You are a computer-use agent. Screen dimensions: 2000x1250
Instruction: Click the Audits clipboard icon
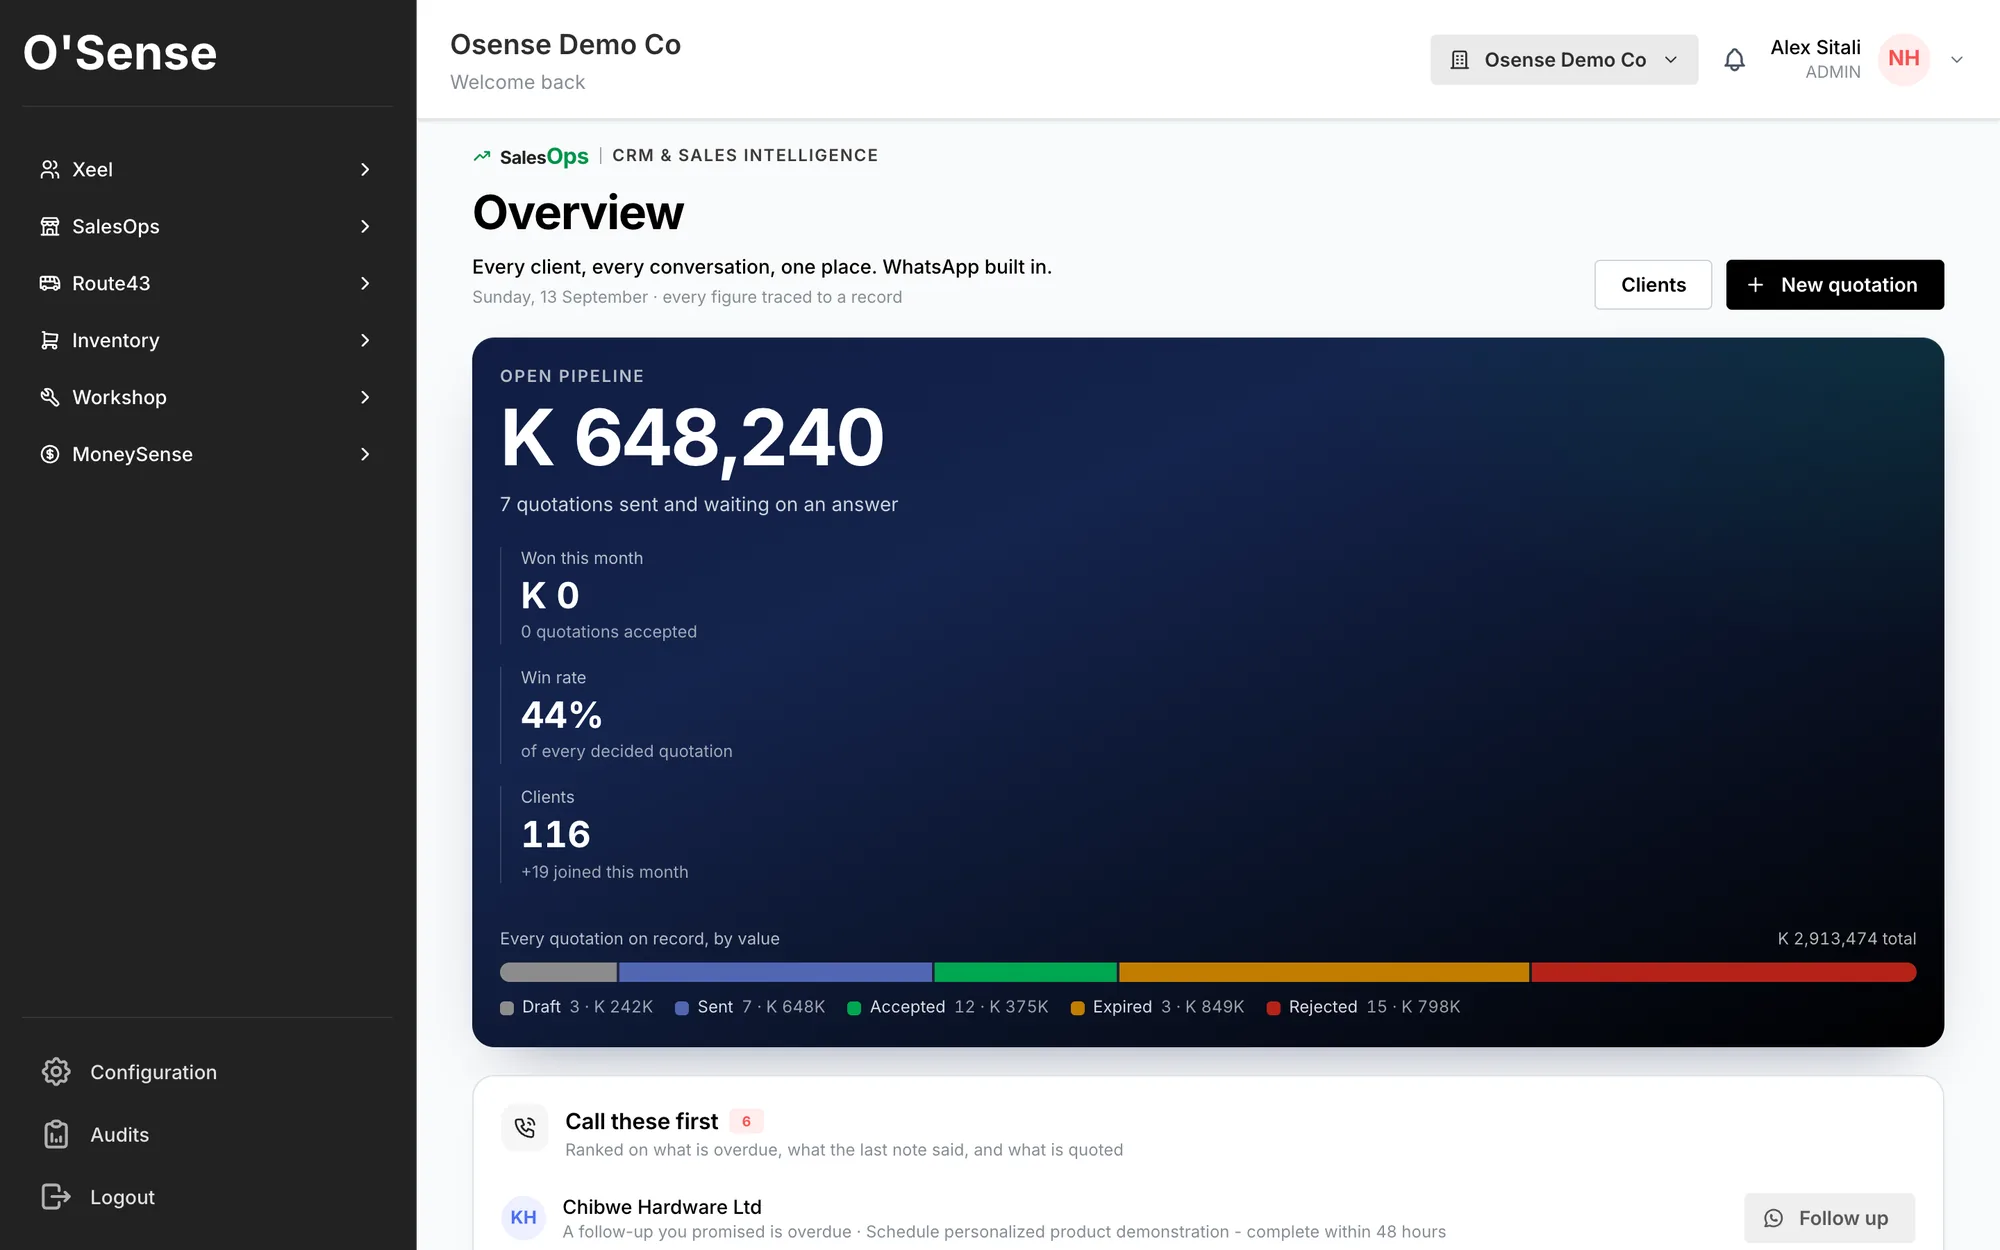pos(56,1135)
